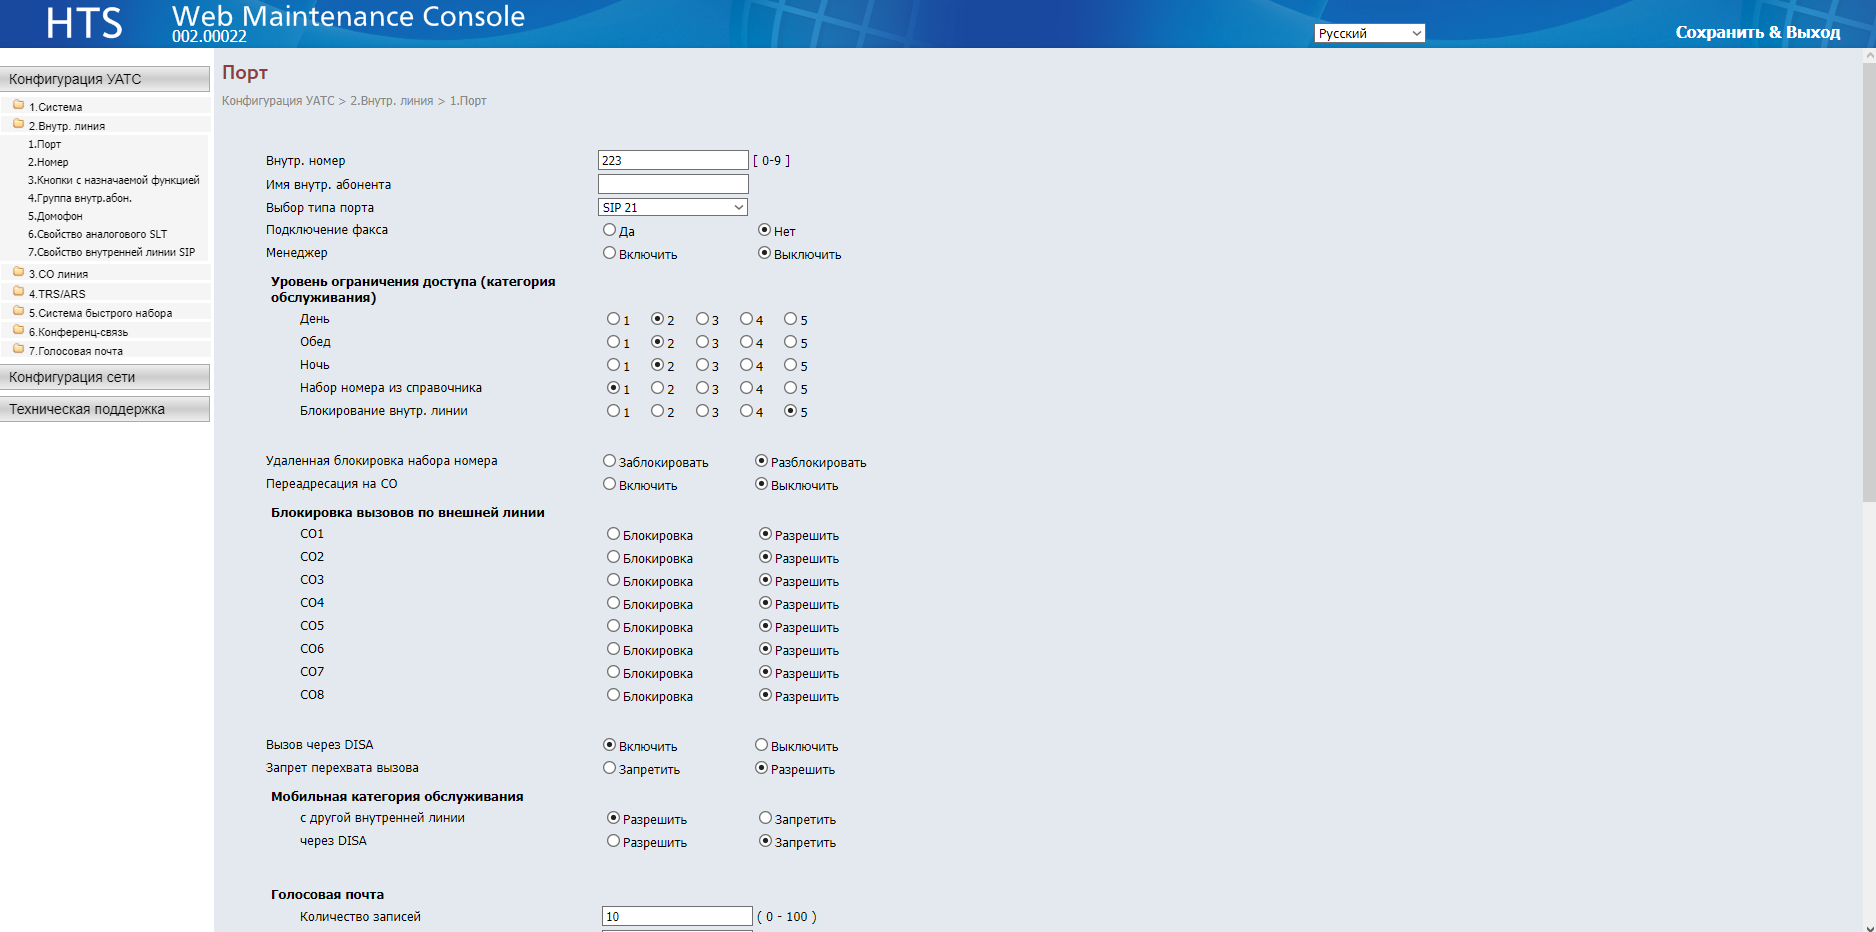1876x932 pixels.
Task: Click the page vertical scrollbar thumb
Action: point(1869,282)
